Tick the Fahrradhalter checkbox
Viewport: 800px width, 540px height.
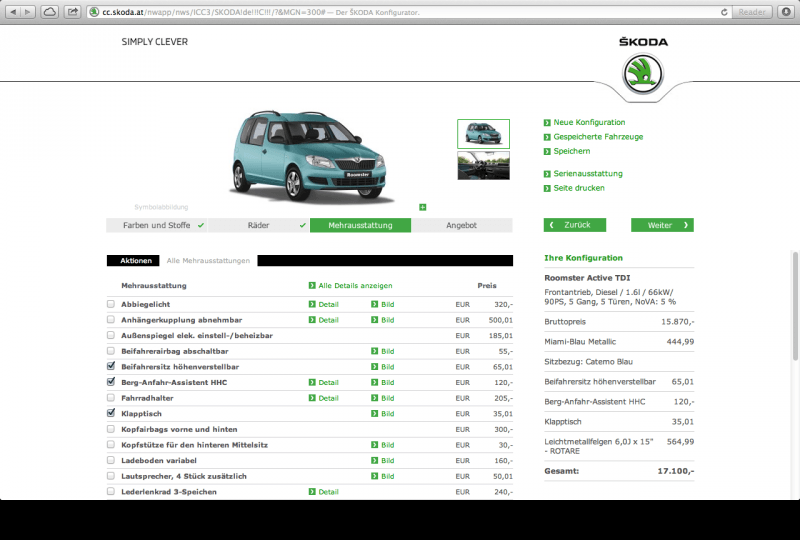111,398
